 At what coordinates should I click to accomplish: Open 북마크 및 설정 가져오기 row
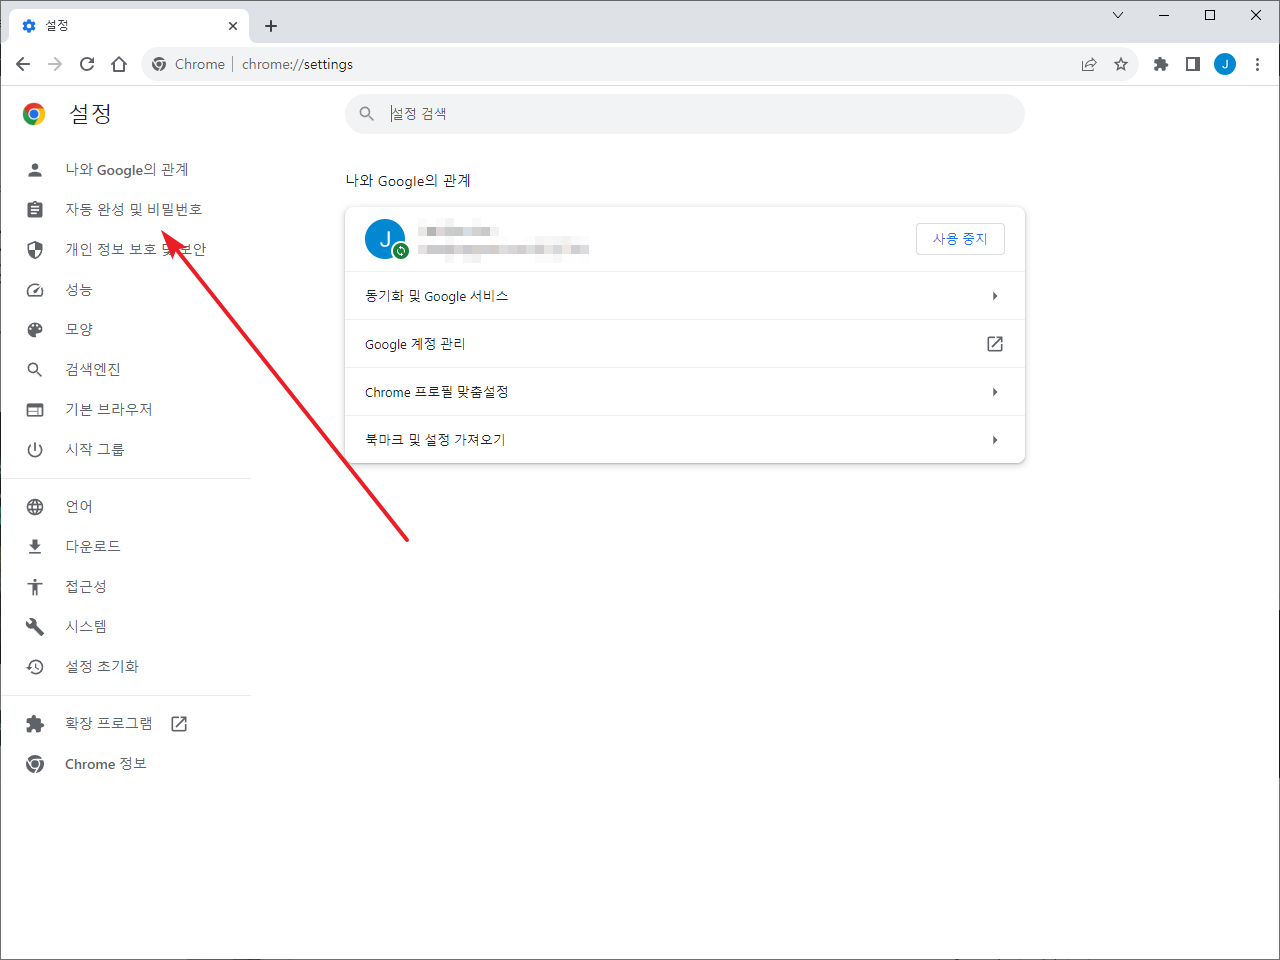tap(685, 440)
